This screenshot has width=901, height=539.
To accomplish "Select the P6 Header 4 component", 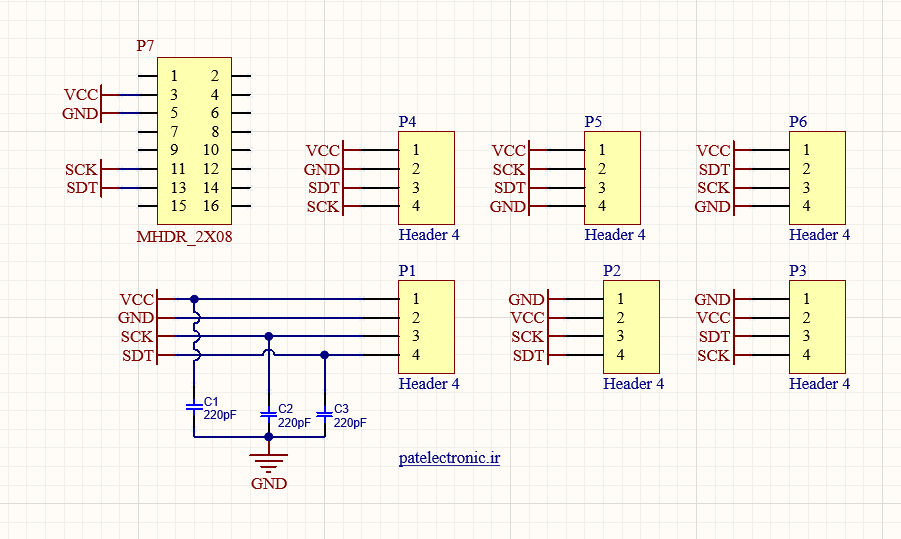I will point(817,178).
